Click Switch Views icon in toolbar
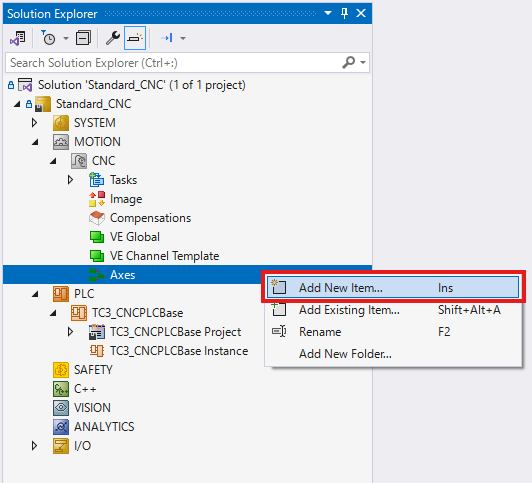This screenshot has height=483, width=532. click(18, 38)
